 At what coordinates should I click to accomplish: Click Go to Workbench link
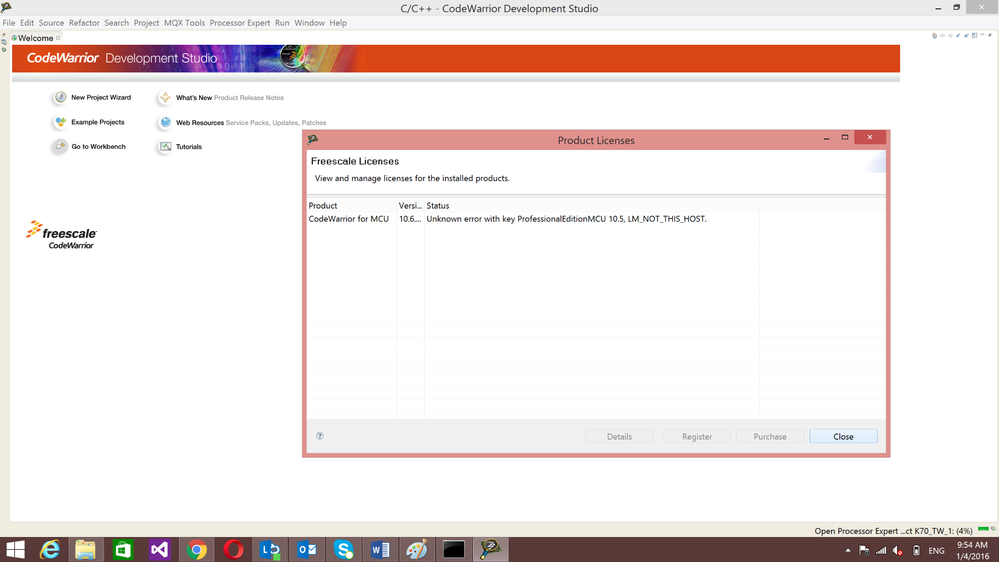pos(98,147)
